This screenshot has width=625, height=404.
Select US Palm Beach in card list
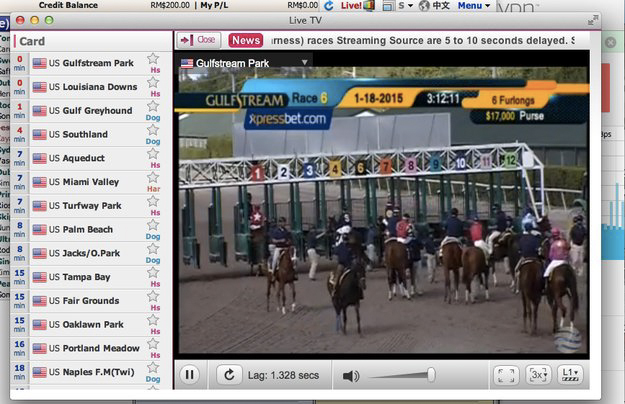[91, 229]
